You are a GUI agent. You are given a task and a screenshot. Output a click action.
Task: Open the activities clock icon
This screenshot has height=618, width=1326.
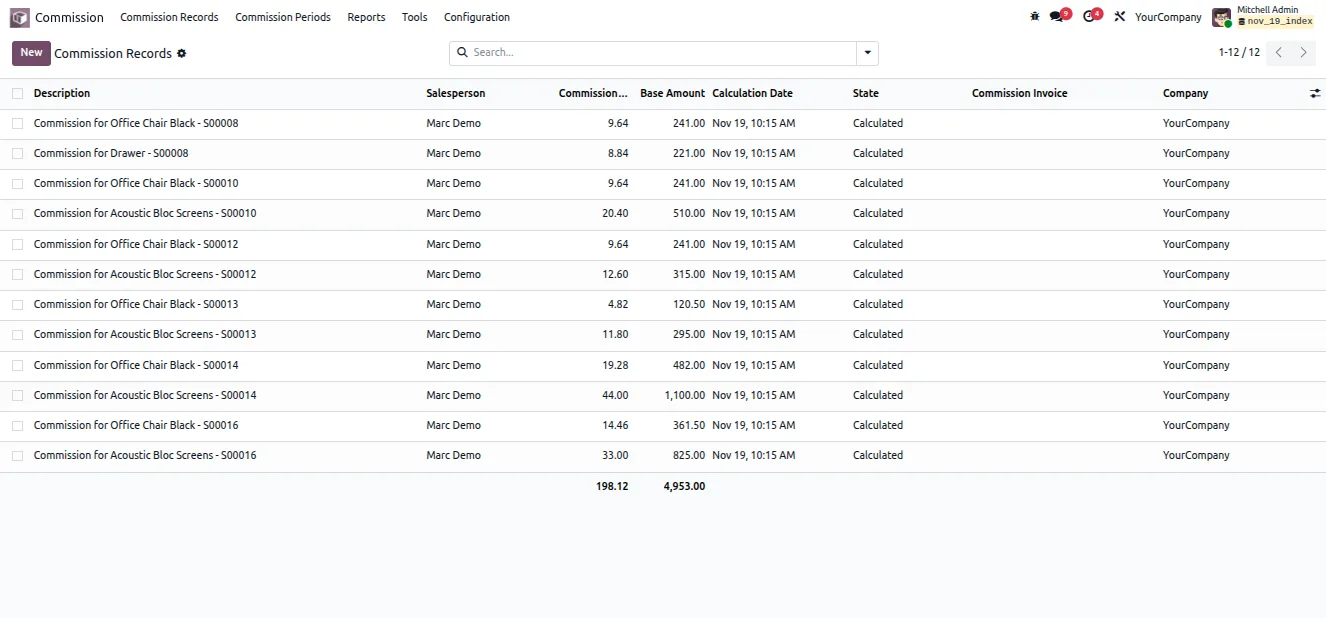pos(1090,17)
